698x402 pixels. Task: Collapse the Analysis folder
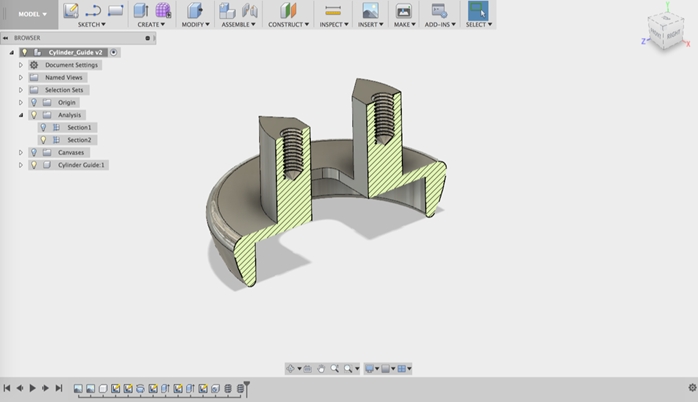(20, 115)
